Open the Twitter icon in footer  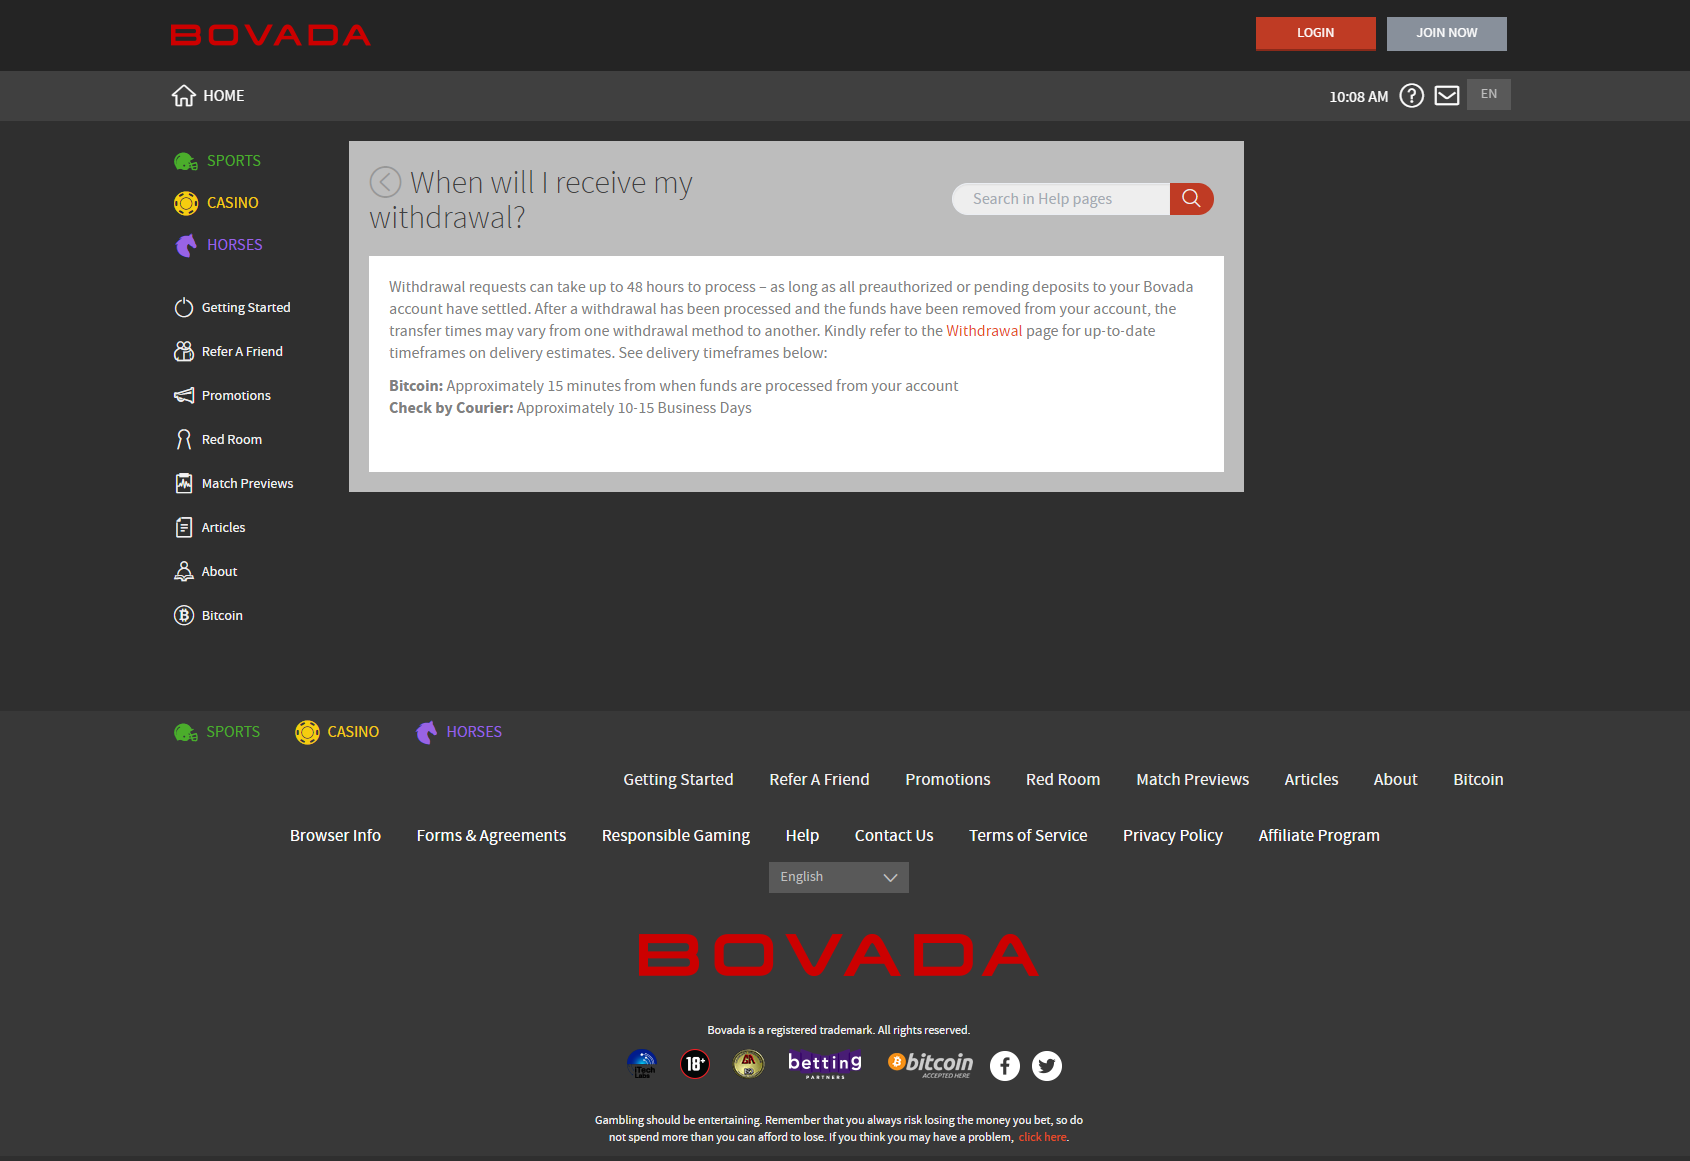click(x=1047, y=1066)
